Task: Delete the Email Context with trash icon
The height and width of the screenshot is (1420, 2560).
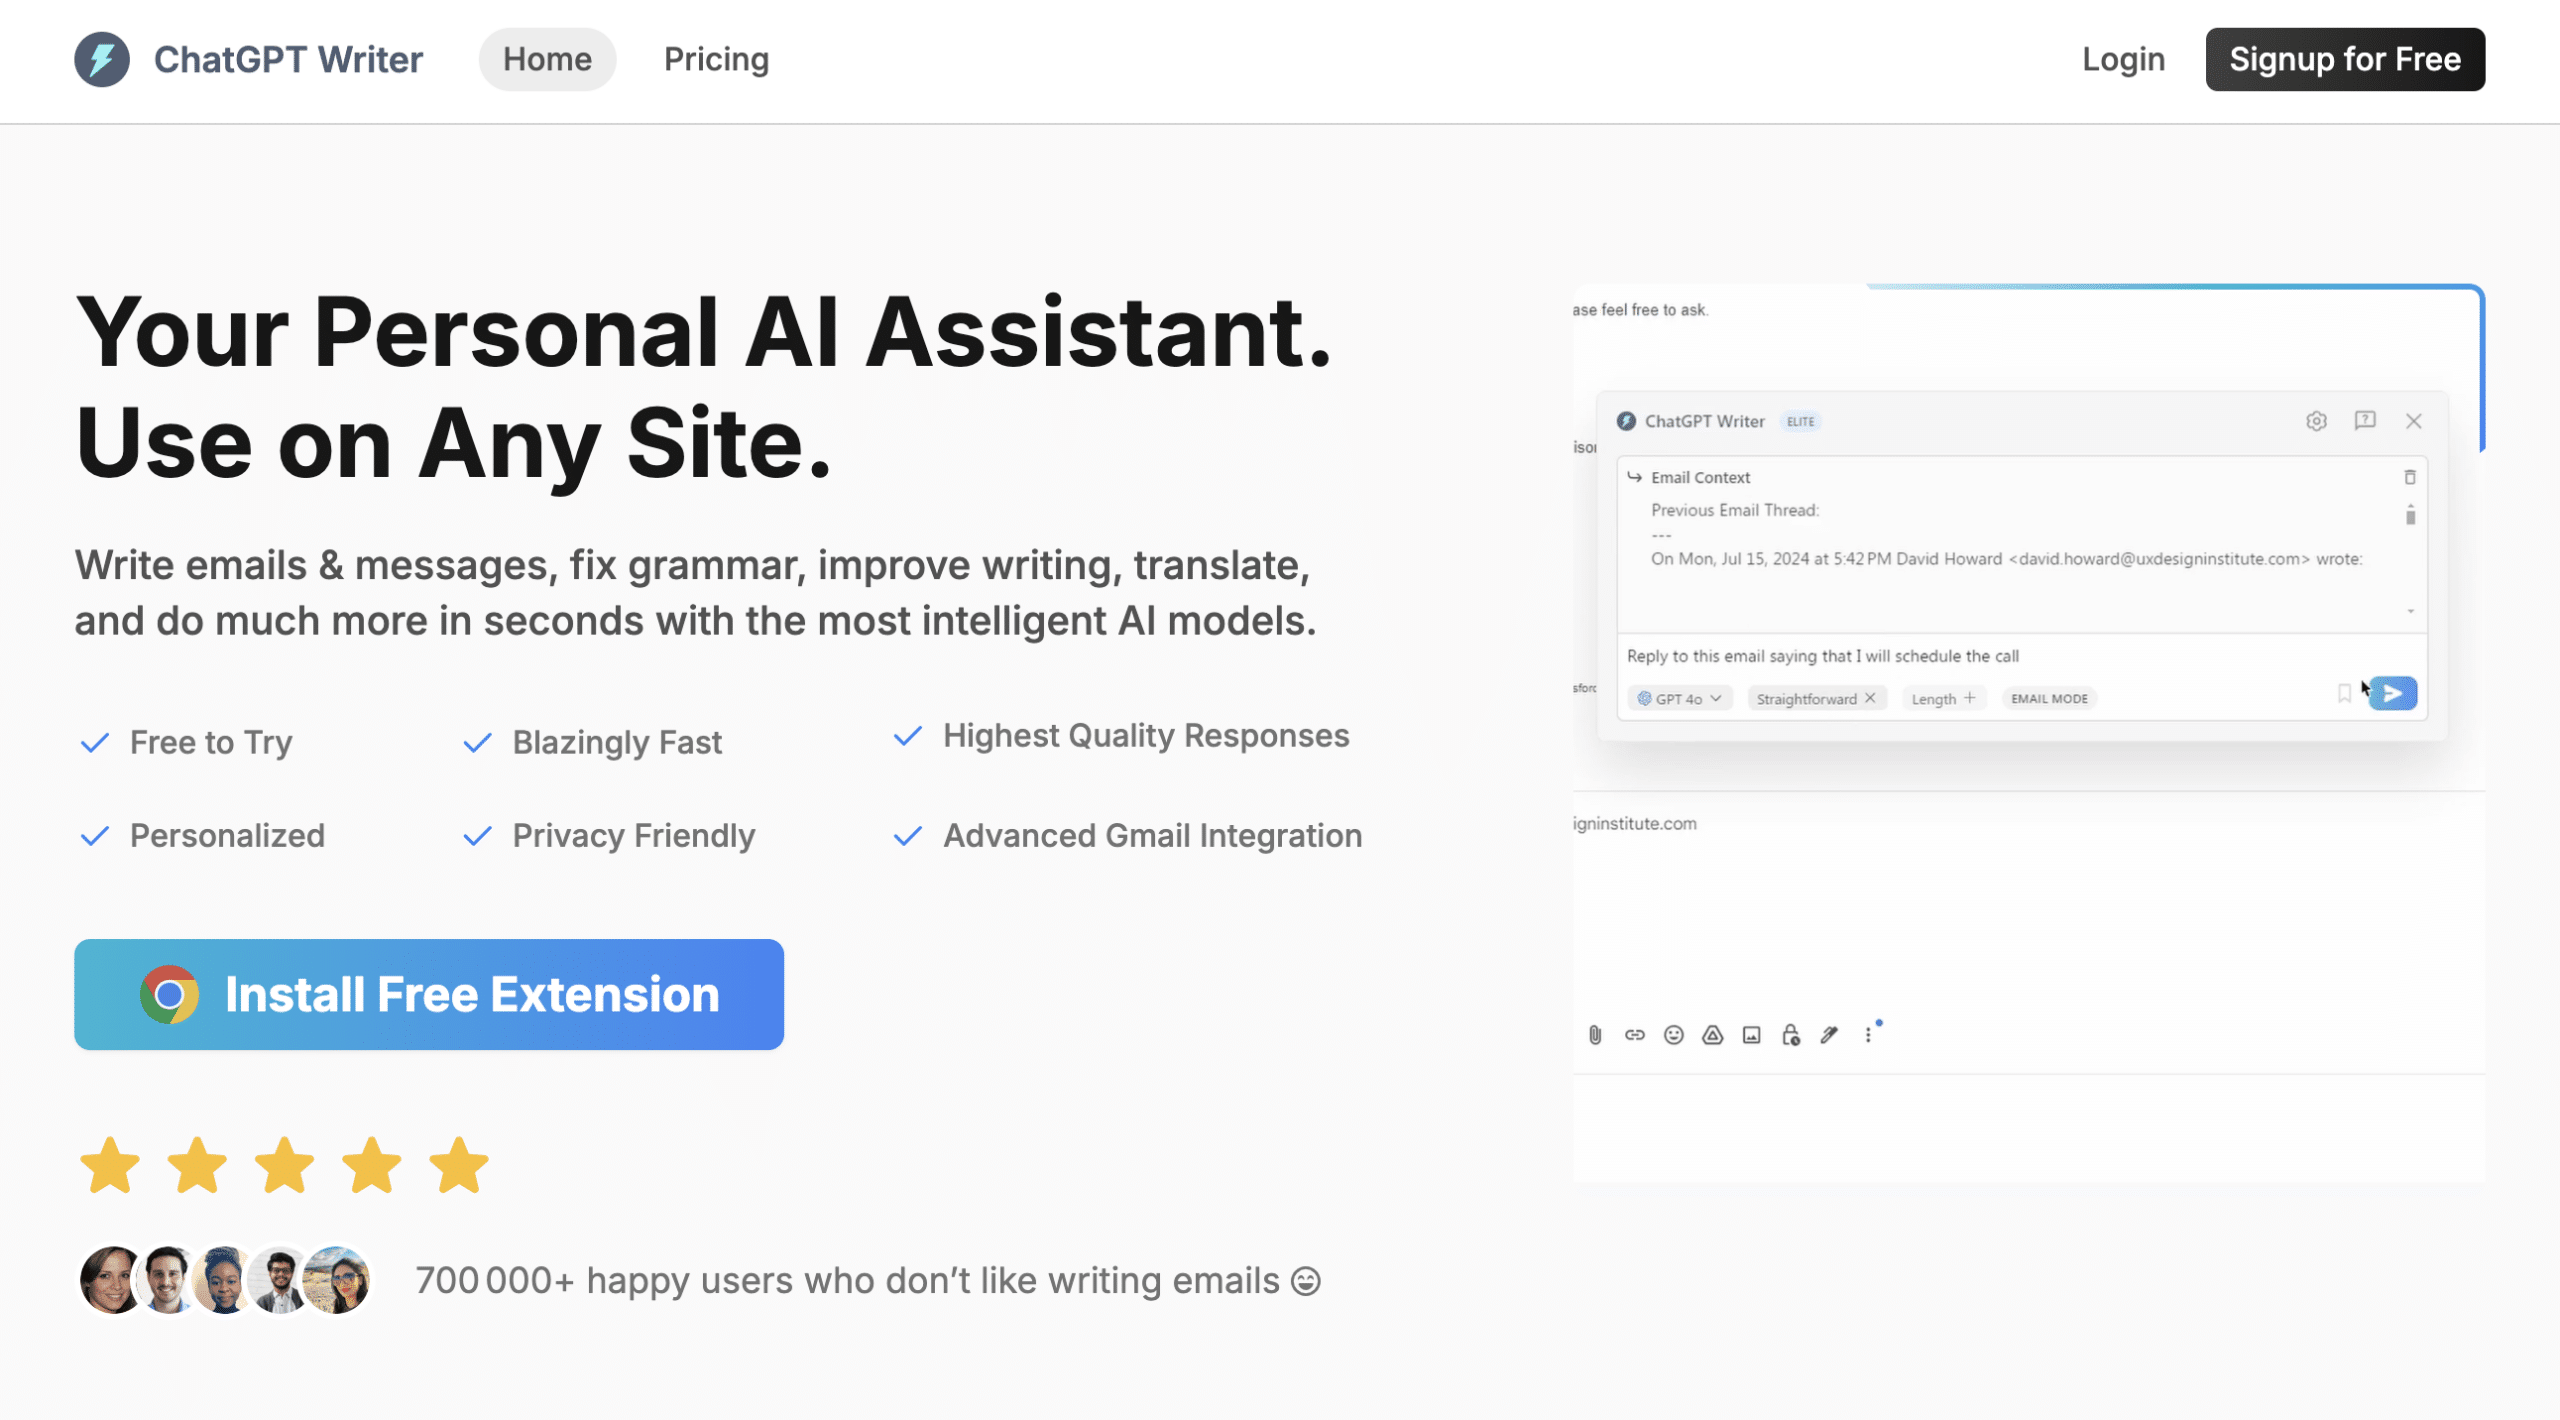Action: point(2410,478)
